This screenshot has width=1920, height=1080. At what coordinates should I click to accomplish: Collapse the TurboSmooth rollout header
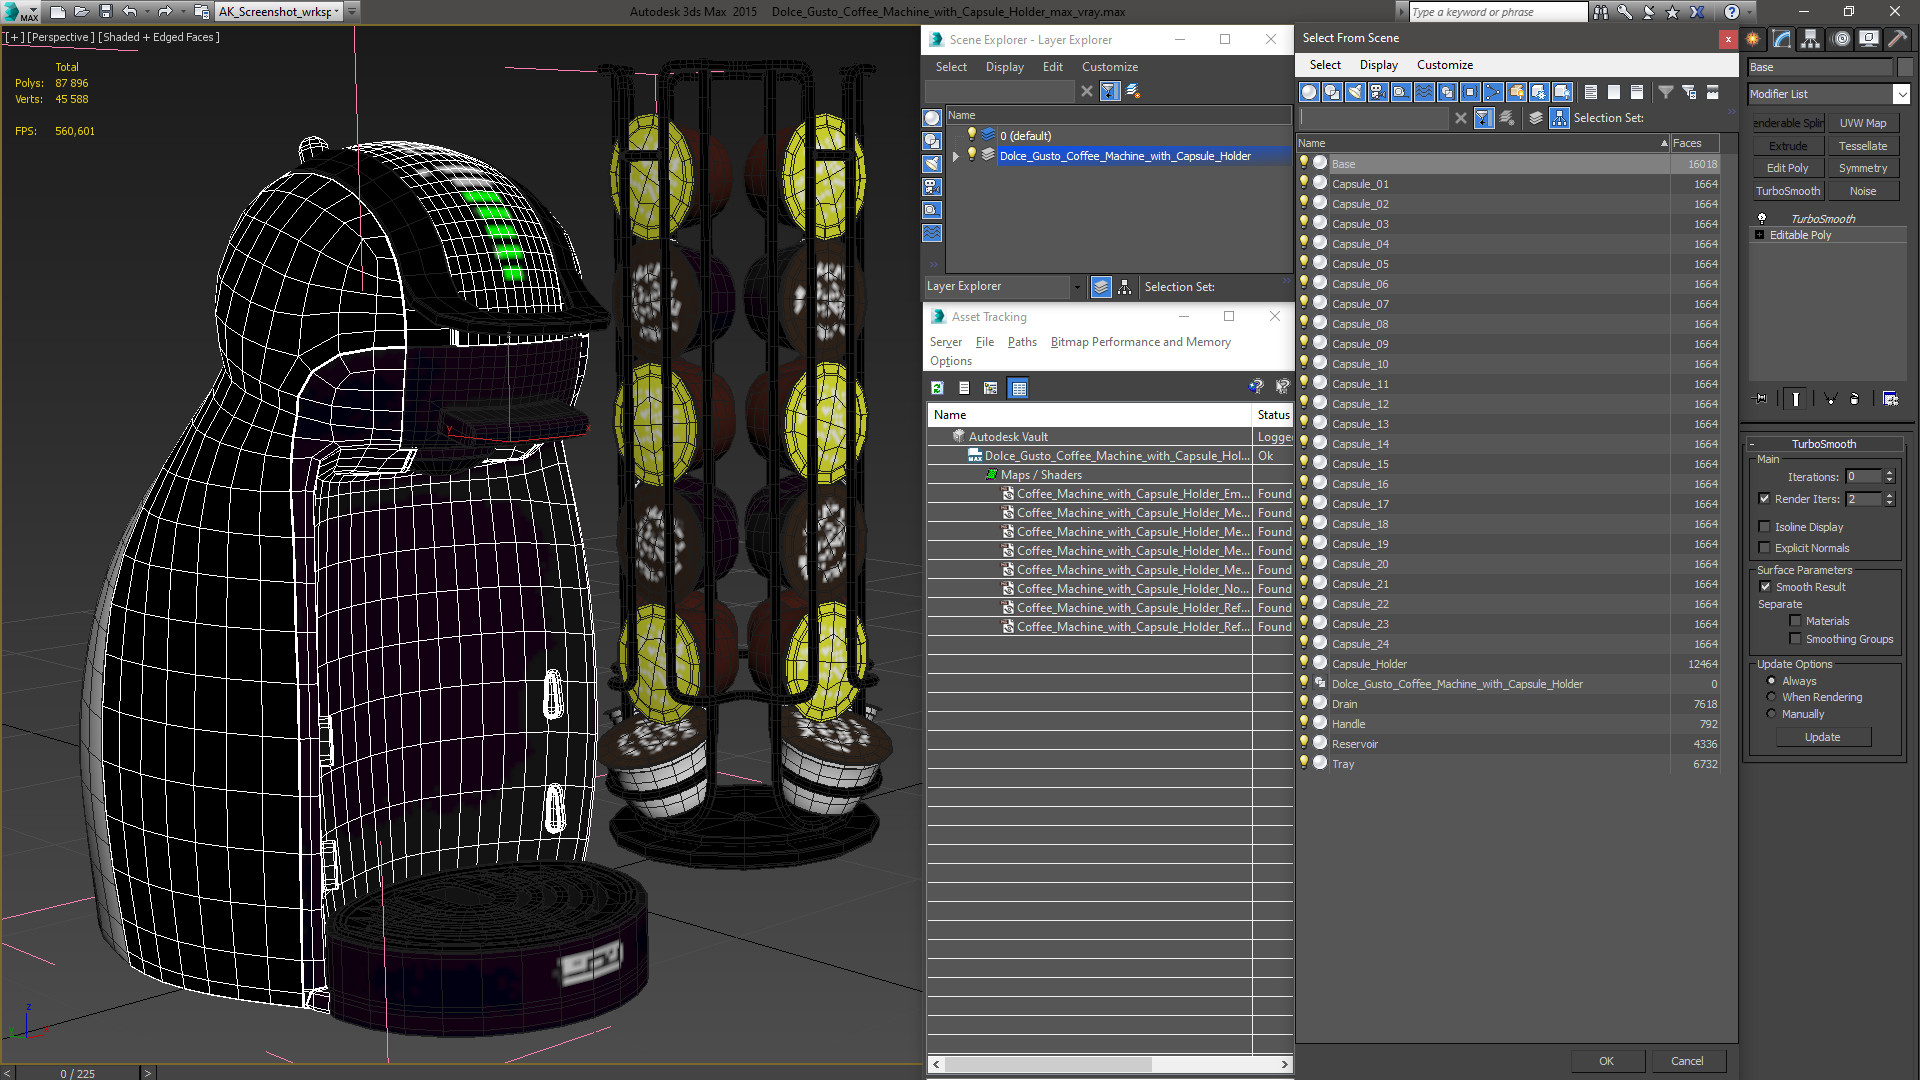click(x=1824, y=444)
